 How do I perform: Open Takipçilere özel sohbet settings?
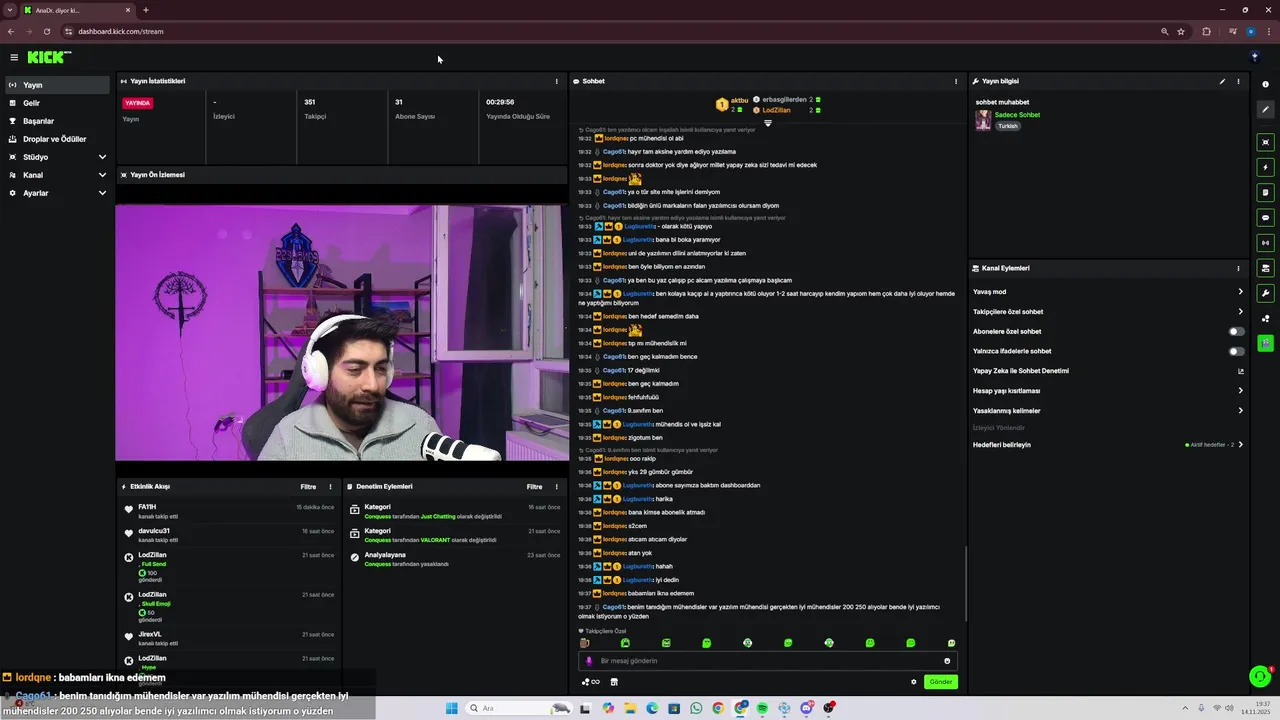tap(1108, 312)
